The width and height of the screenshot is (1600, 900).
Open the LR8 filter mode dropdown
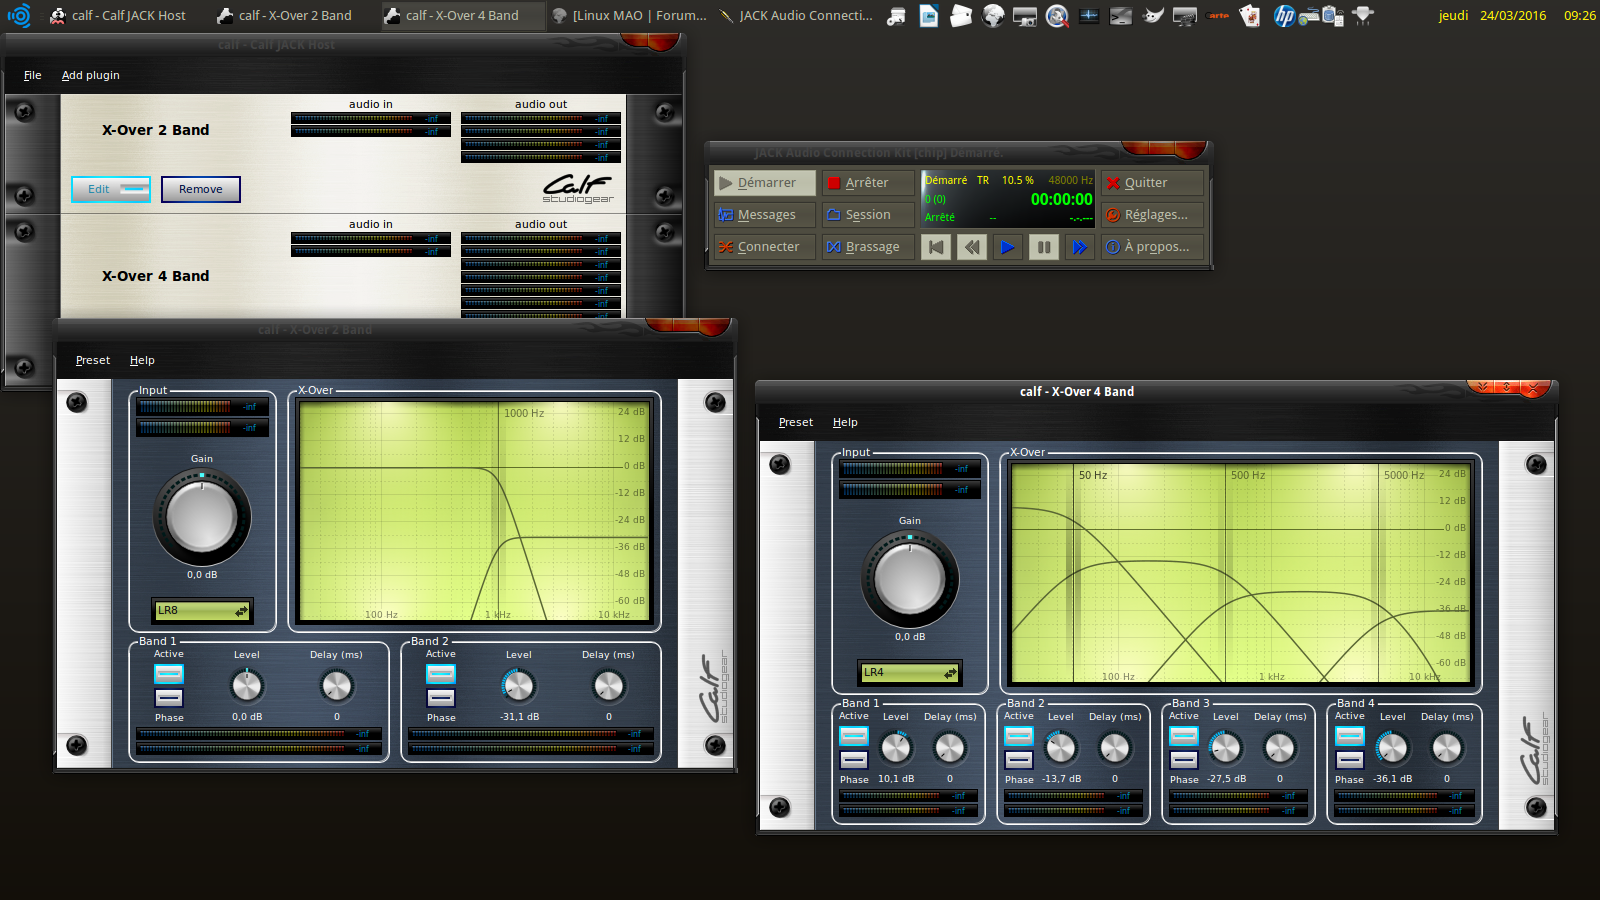(202, 610)
